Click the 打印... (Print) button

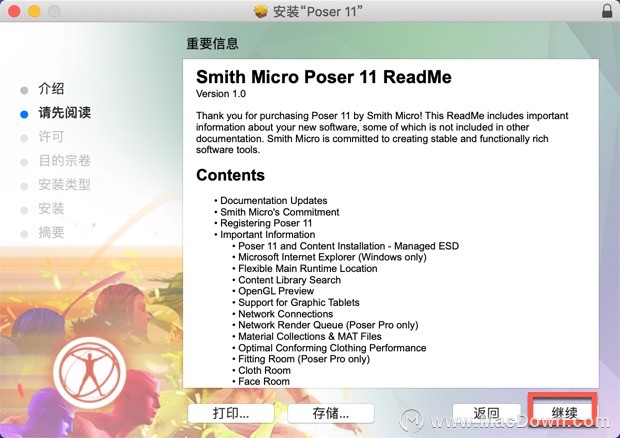tap(231, 413)
